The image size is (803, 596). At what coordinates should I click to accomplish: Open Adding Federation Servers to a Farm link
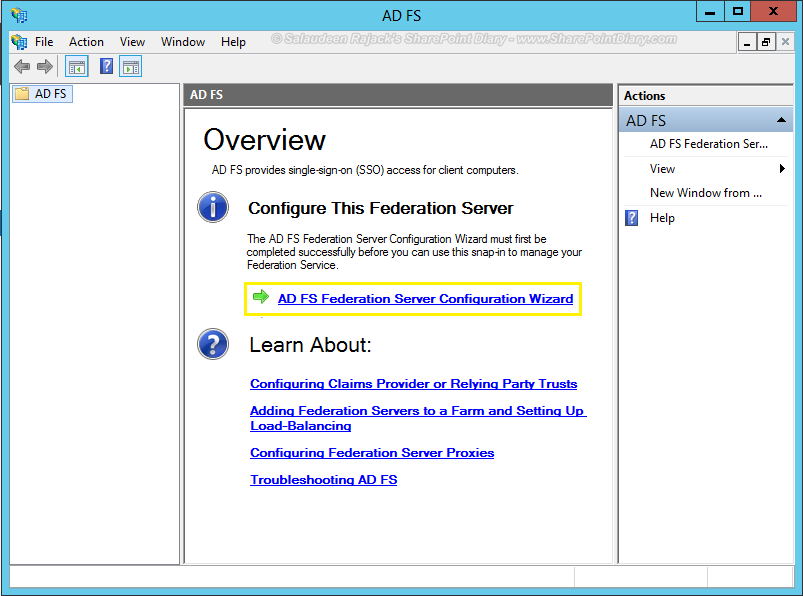418,418
